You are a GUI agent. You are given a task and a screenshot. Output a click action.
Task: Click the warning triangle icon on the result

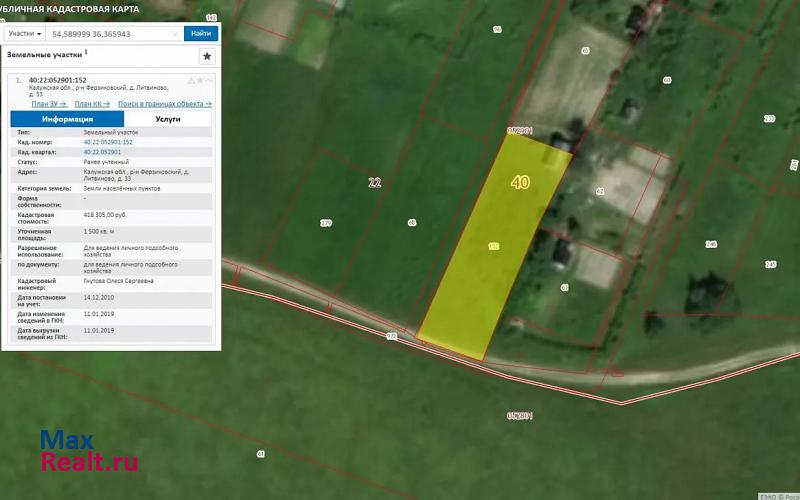(x=191, y=80)
